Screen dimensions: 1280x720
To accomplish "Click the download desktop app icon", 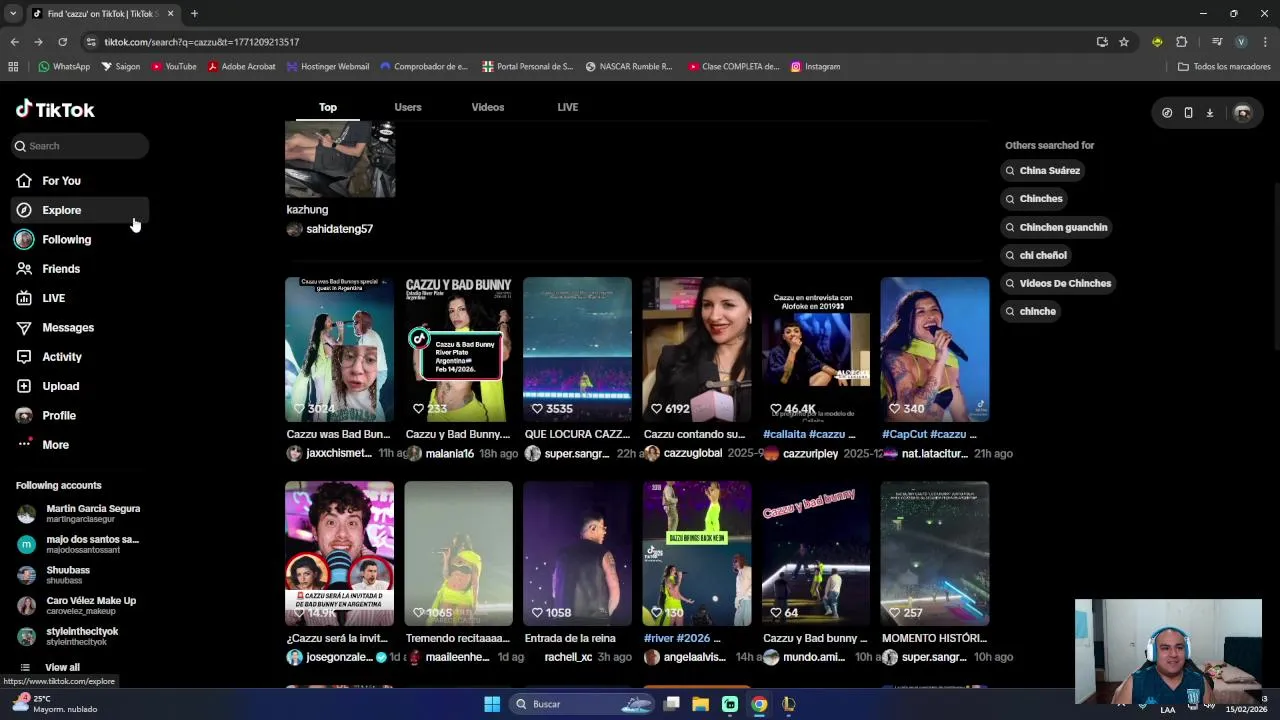I will pos(1210,113).
